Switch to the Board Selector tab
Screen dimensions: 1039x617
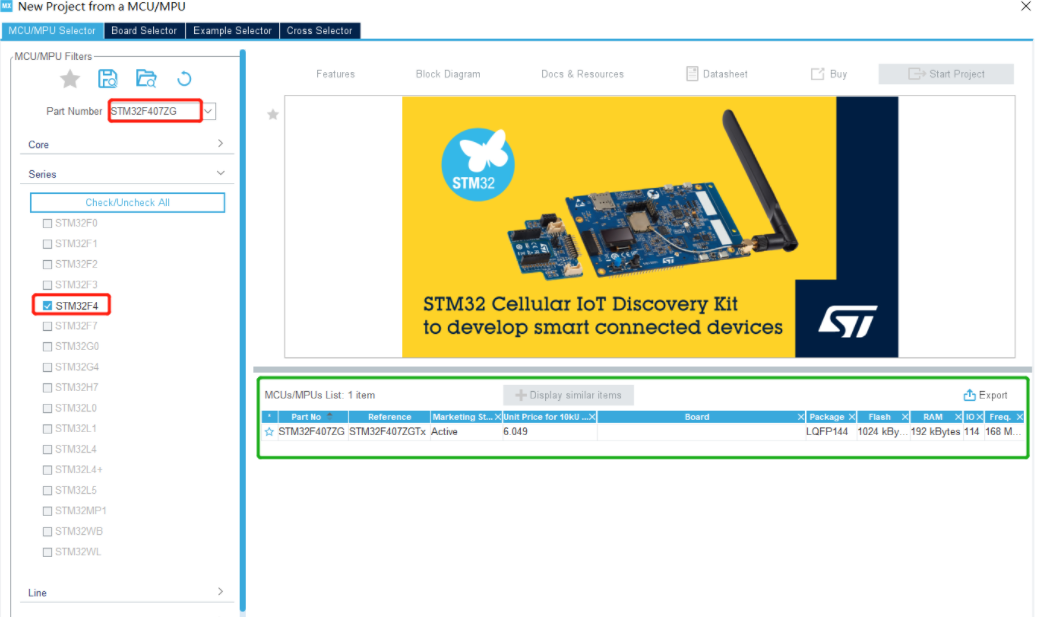[144, 30]
